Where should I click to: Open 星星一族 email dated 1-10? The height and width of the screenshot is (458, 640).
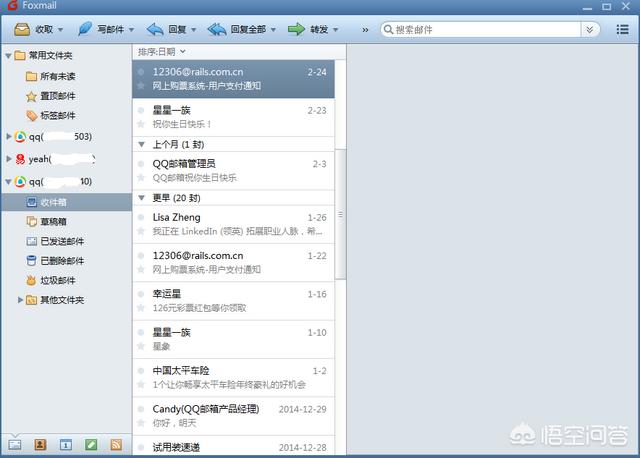coord(233,339)
